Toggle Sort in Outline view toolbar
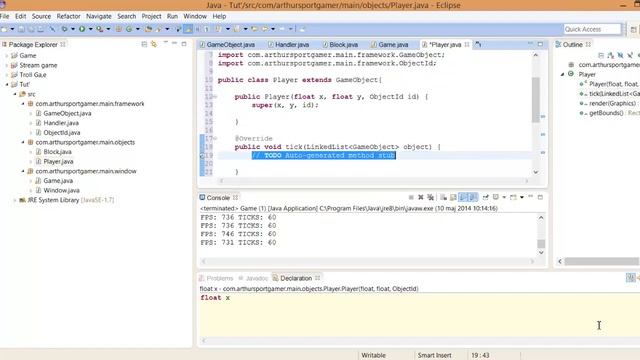The height and width of the screenshot is (360, 640). (611, 56)
